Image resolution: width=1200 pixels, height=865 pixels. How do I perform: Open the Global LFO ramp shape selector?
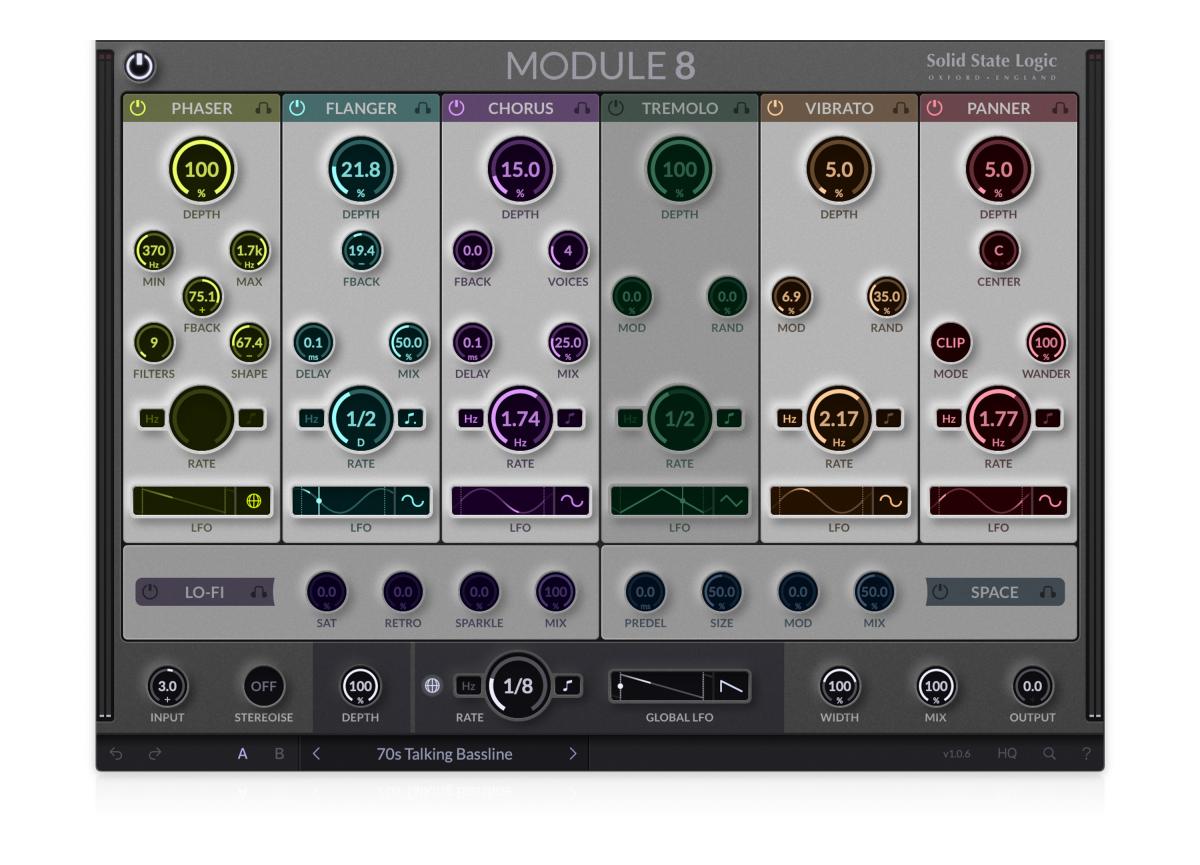tap(732, 686)
